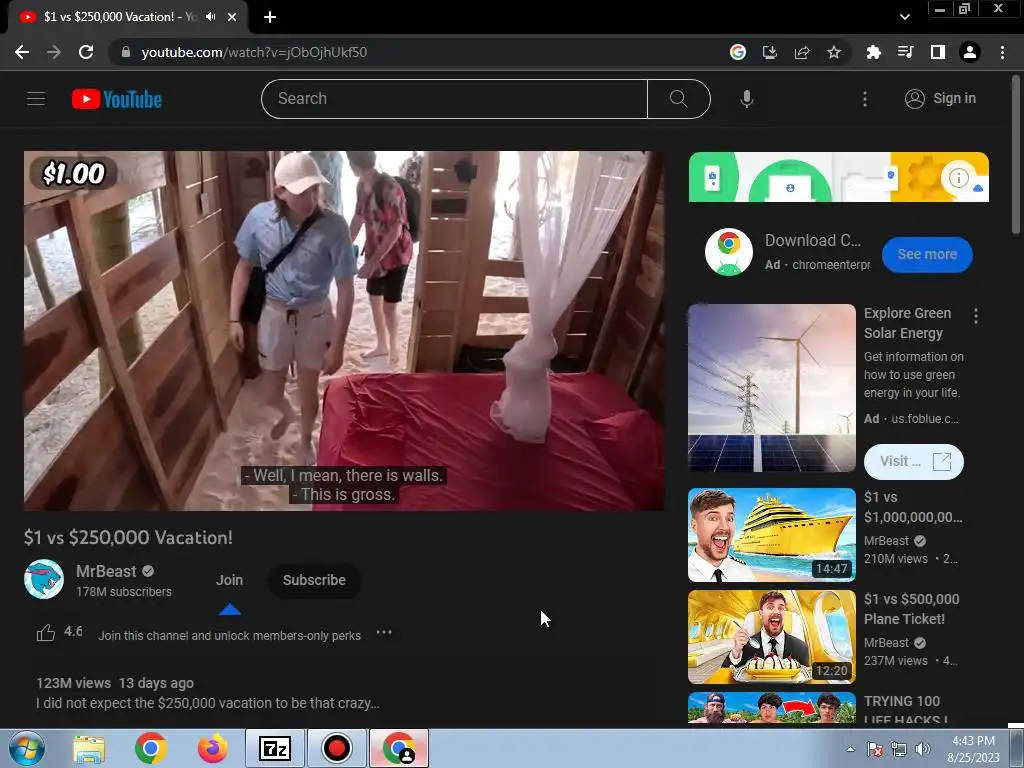Screen dimensions: 1024x768
Task: Click See more on Chrome ad
Action: 927,254
